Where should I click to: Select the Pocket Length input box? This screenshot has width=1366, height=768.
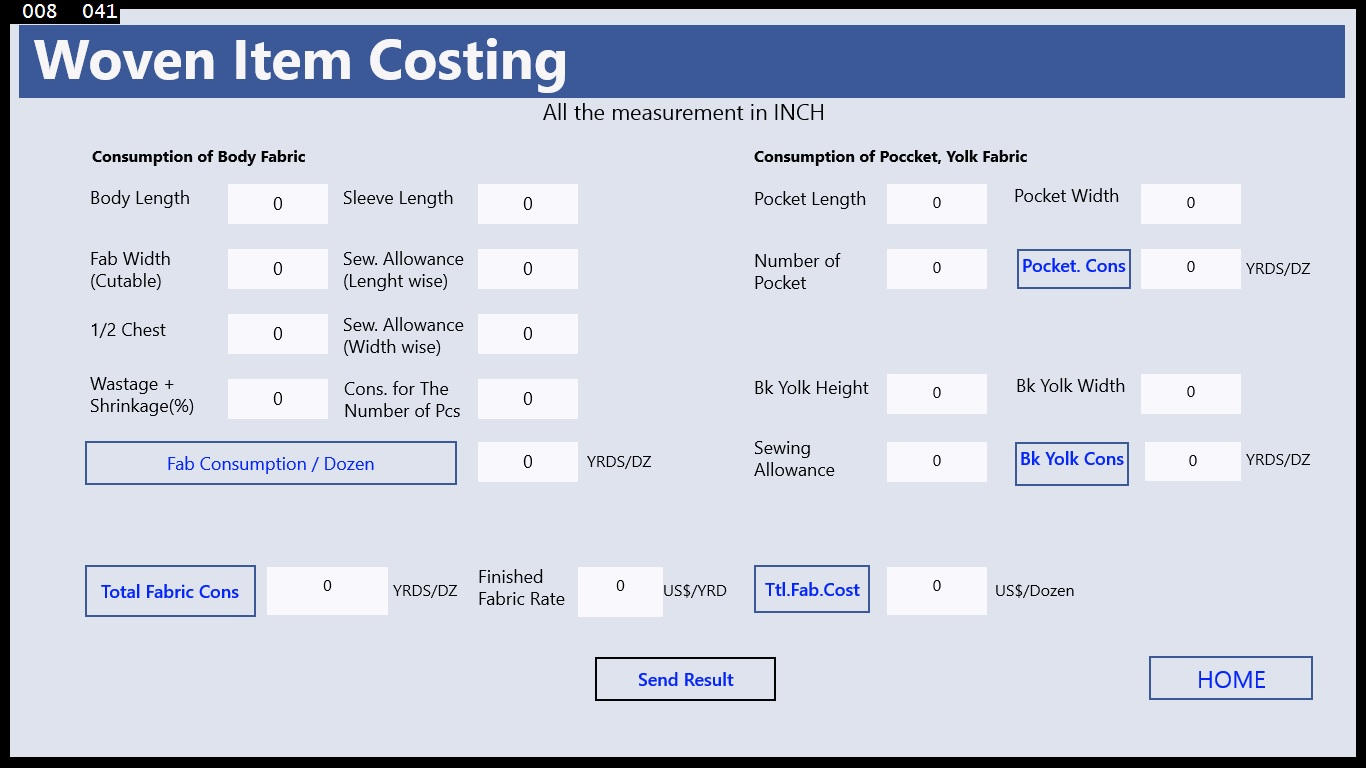tap(936, 203)
